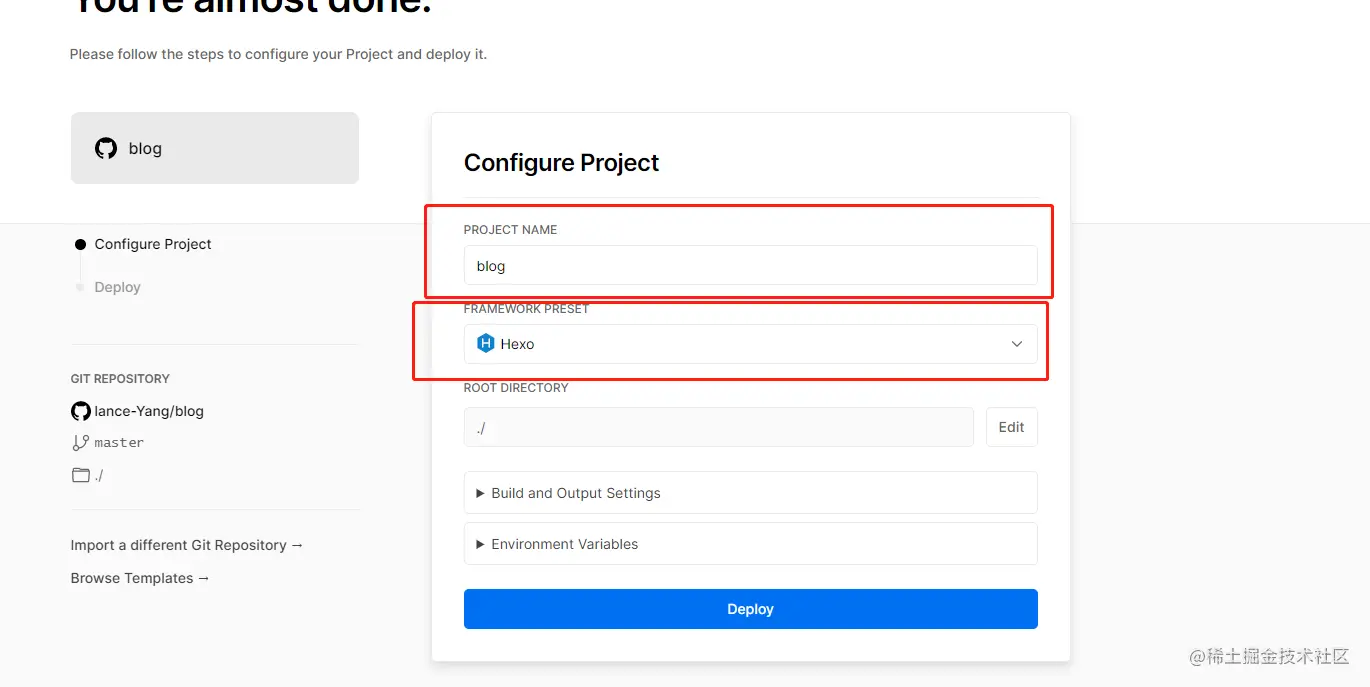Screen dimensions: 1370x687
Task: Expand Build and Output Settings section
Action: click(575, 493)
